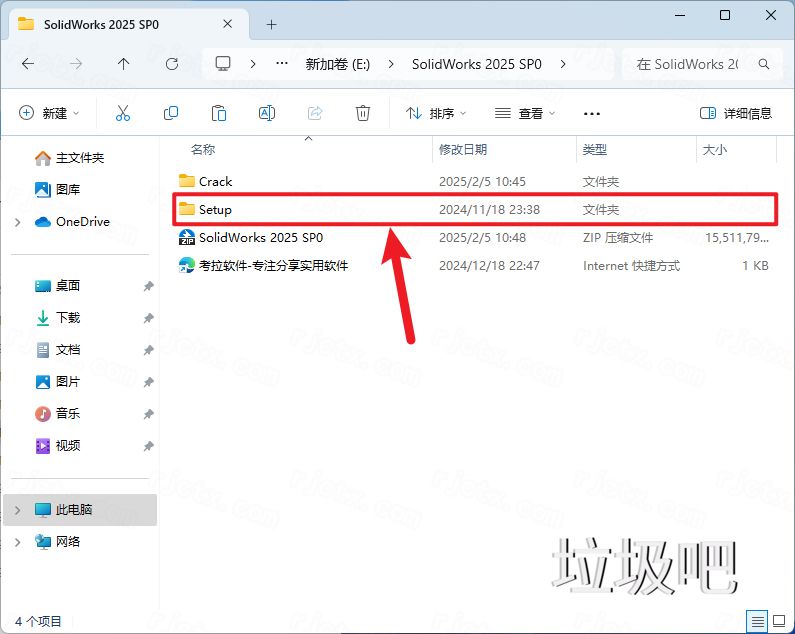Click the chevron after the PC breadcrumb icon

[x=252, y=64]
